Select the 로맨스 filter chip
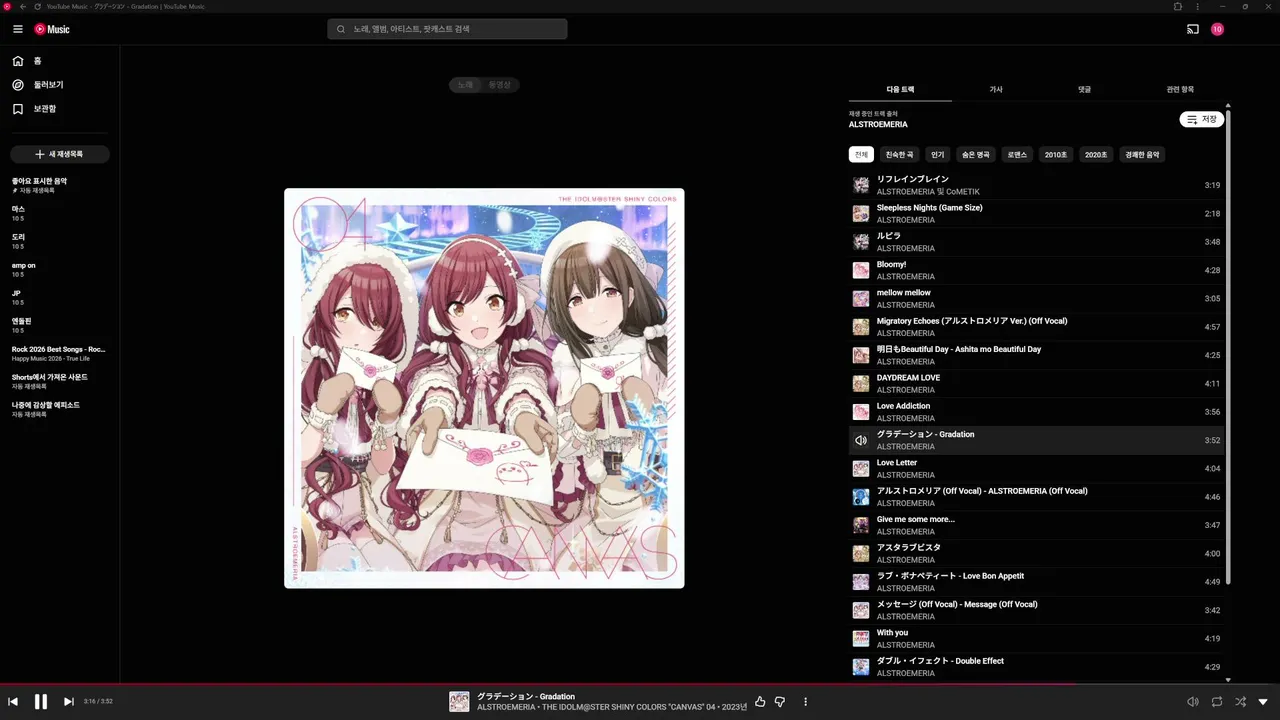Image resolution: width=1280 pixels, height=720 pixels. [x=1017, y=154]
